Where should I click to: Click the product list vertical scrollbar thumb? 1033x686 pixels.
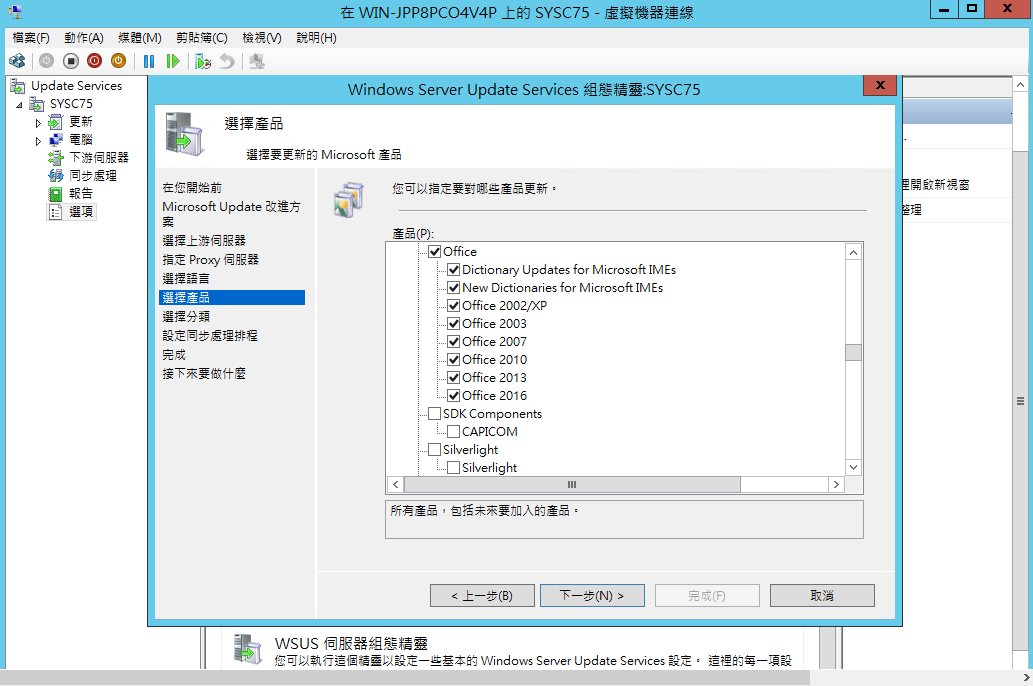point(853,353)
